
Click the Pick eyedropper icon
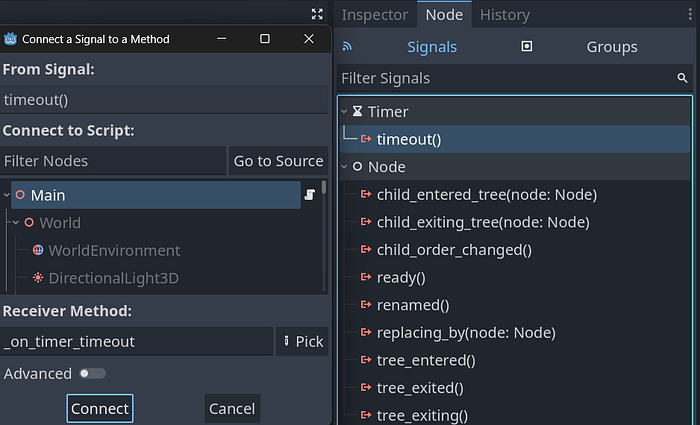pyautogui.click(x=288, y=341)
